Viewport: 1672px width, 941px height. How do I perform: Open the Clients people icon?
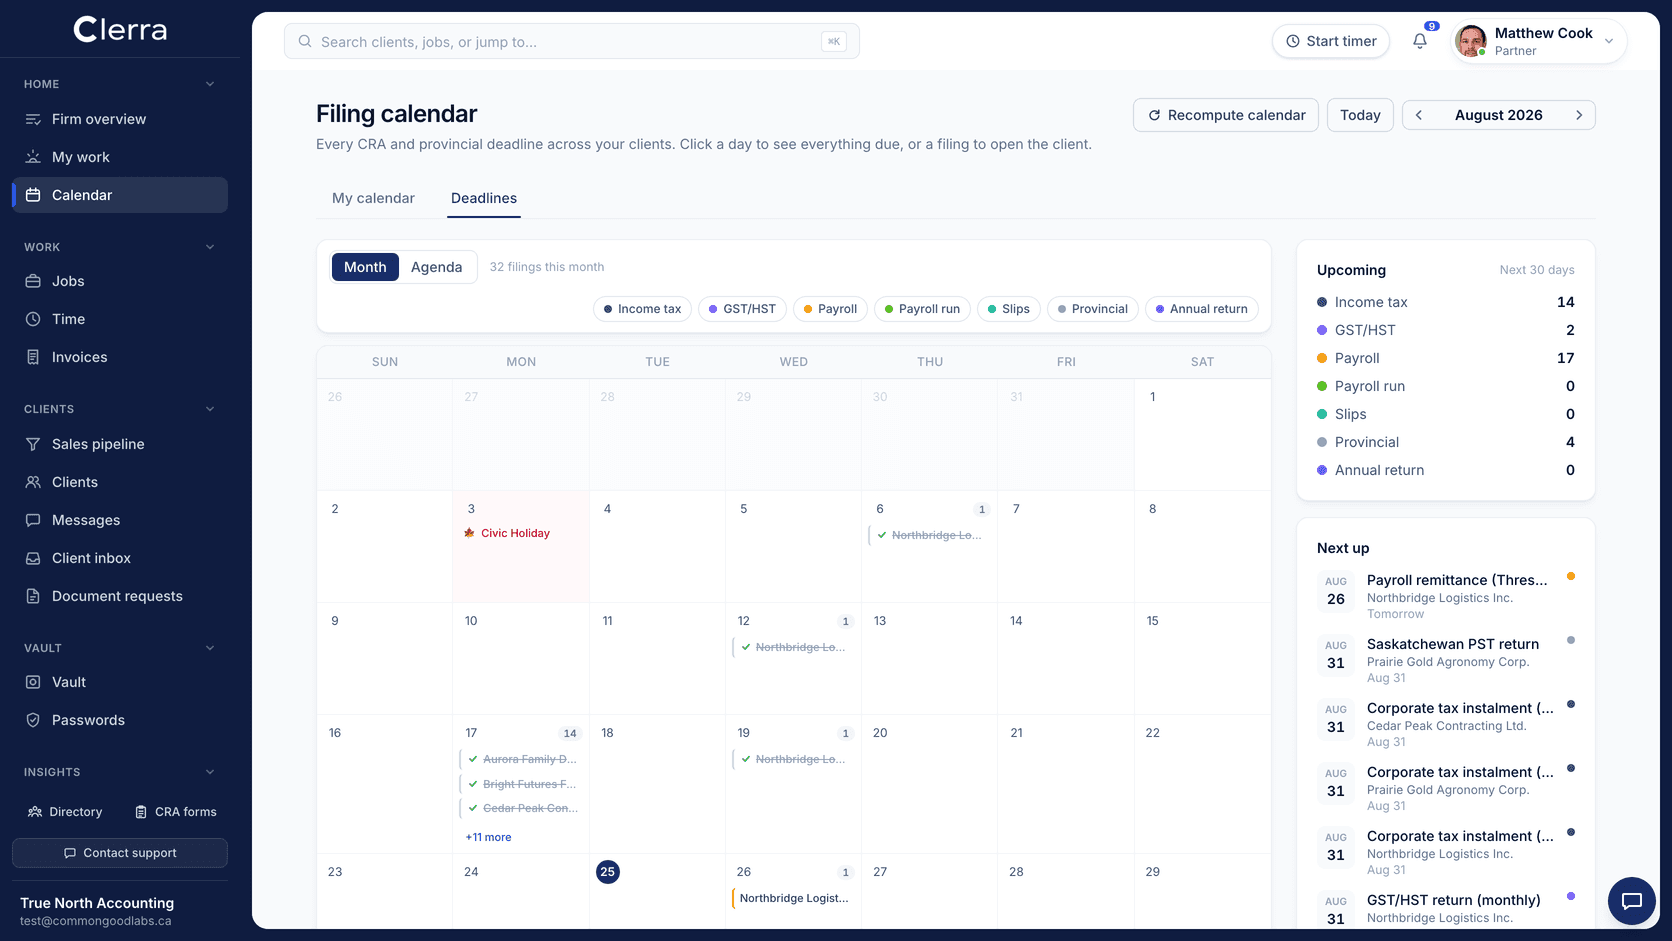coord(33,482)
